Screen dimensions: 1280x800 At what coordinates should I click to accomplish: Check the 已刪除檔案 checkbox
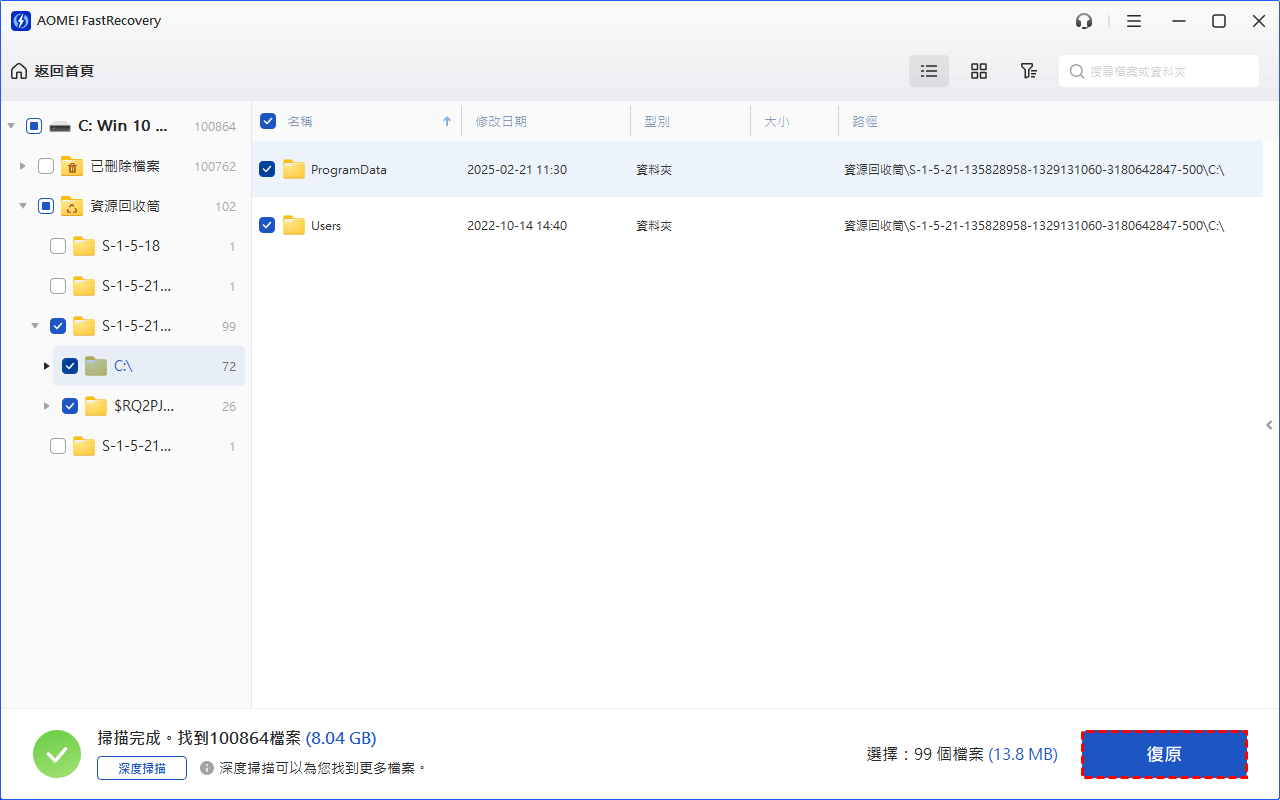(46, 166)
